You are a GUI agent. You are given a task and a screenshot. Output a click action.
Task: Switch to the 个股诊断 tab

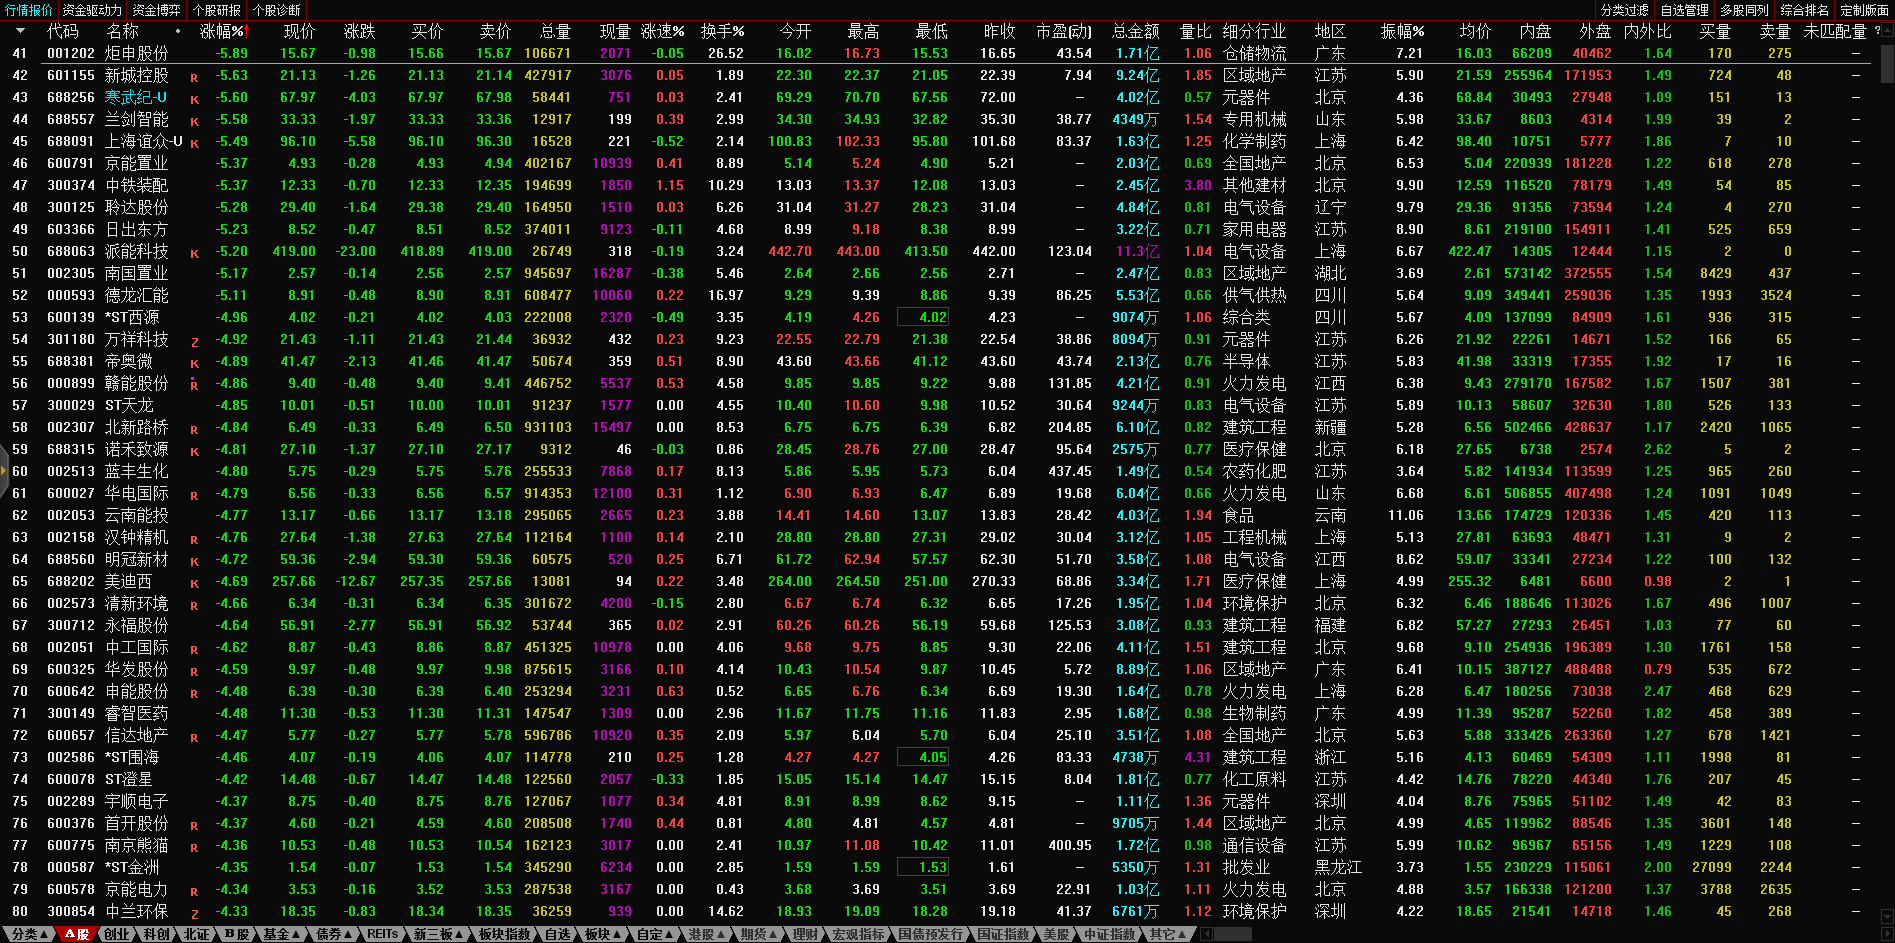(x=276, y=10)
